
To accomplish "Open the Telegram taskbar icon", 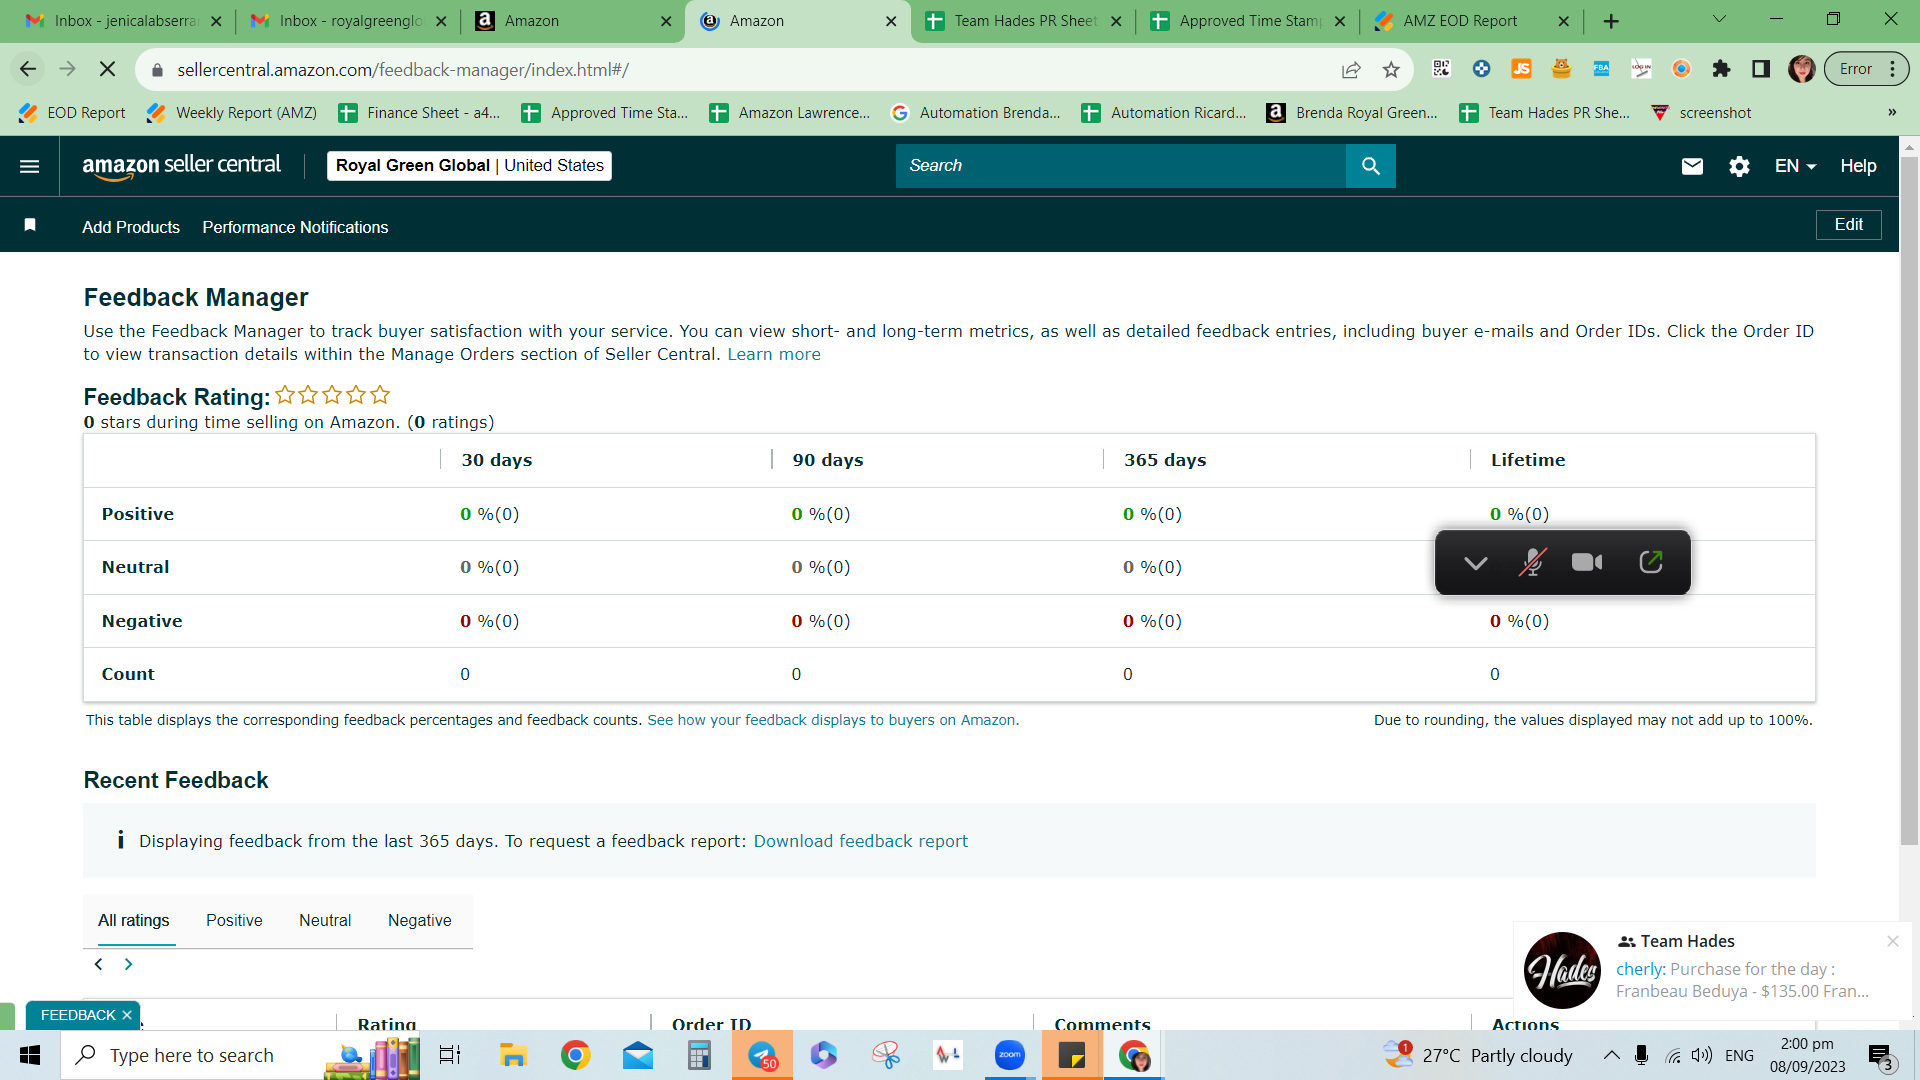I will pyautogui.click(x=762, y=1055).
